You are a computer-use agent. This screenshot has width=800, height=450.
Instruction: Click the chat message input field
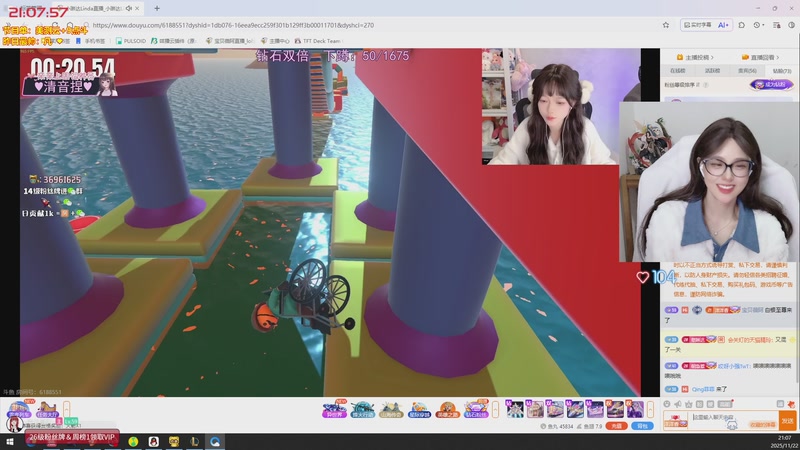click(x=735, y=419)
